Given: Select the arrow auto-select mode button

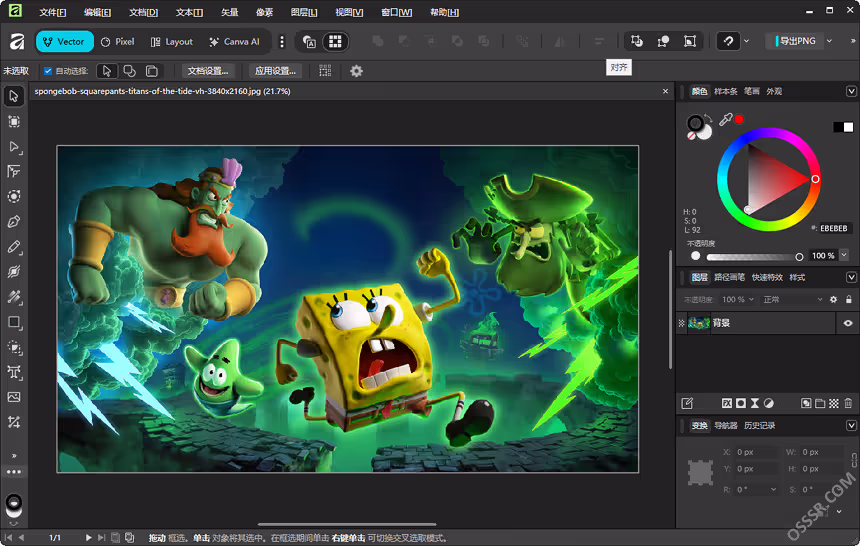Looking at the screenshot, I should tap(107, 71).
